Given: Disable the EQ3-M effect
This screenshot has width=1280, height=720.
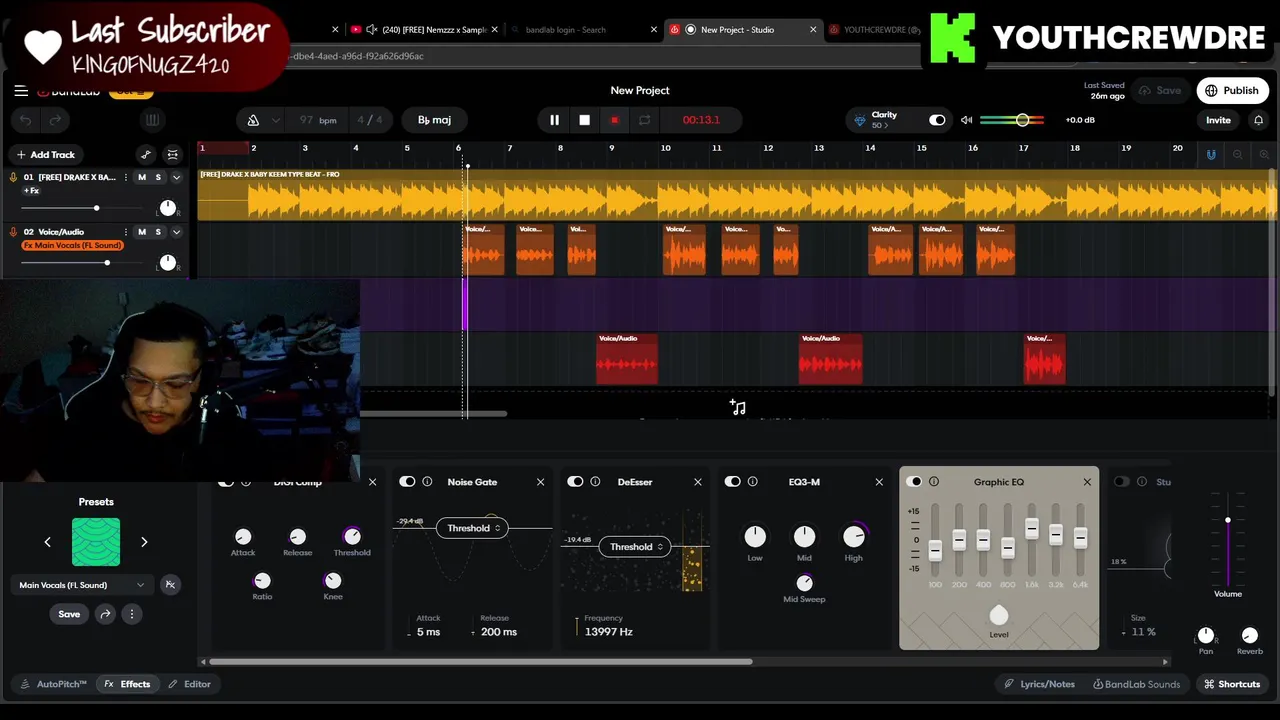Looking at the screenshot, I should pos(733,482).
